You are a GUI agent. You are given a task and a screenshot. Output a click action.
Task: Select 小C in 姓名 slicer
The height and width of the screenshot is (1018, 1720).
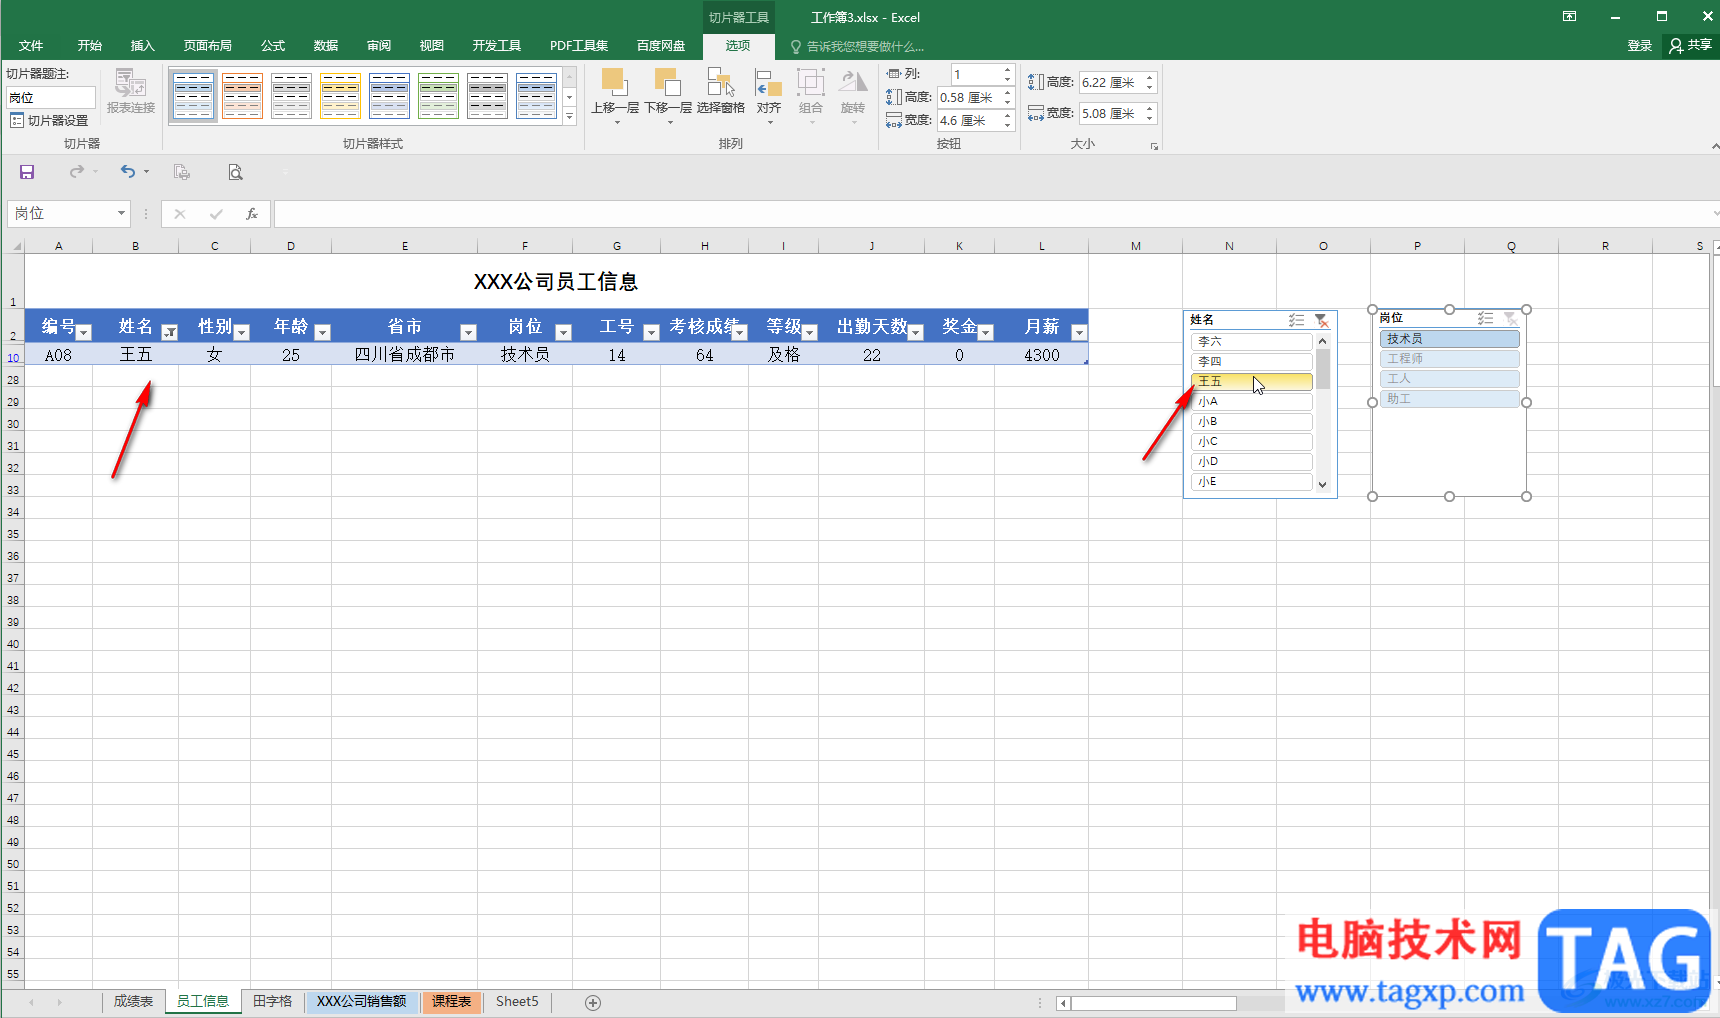(x=1251, y=441)
